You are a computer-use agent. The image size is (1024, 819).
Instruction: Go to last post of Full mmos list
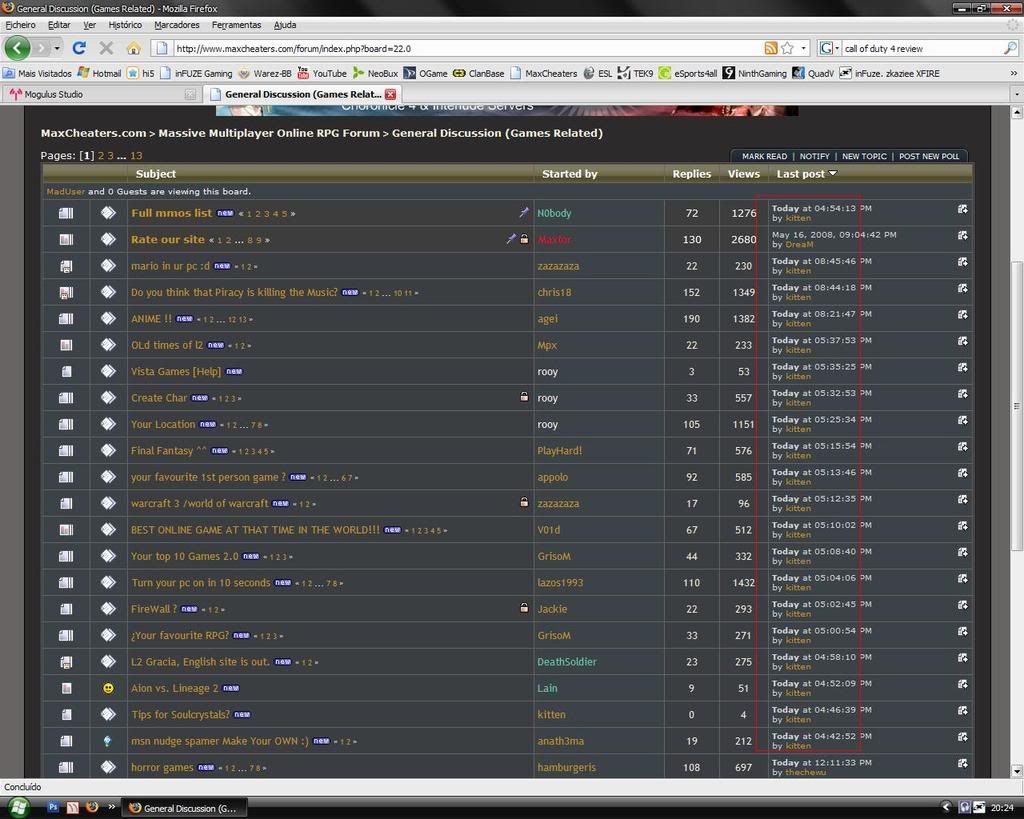click(x=962, y=209)
